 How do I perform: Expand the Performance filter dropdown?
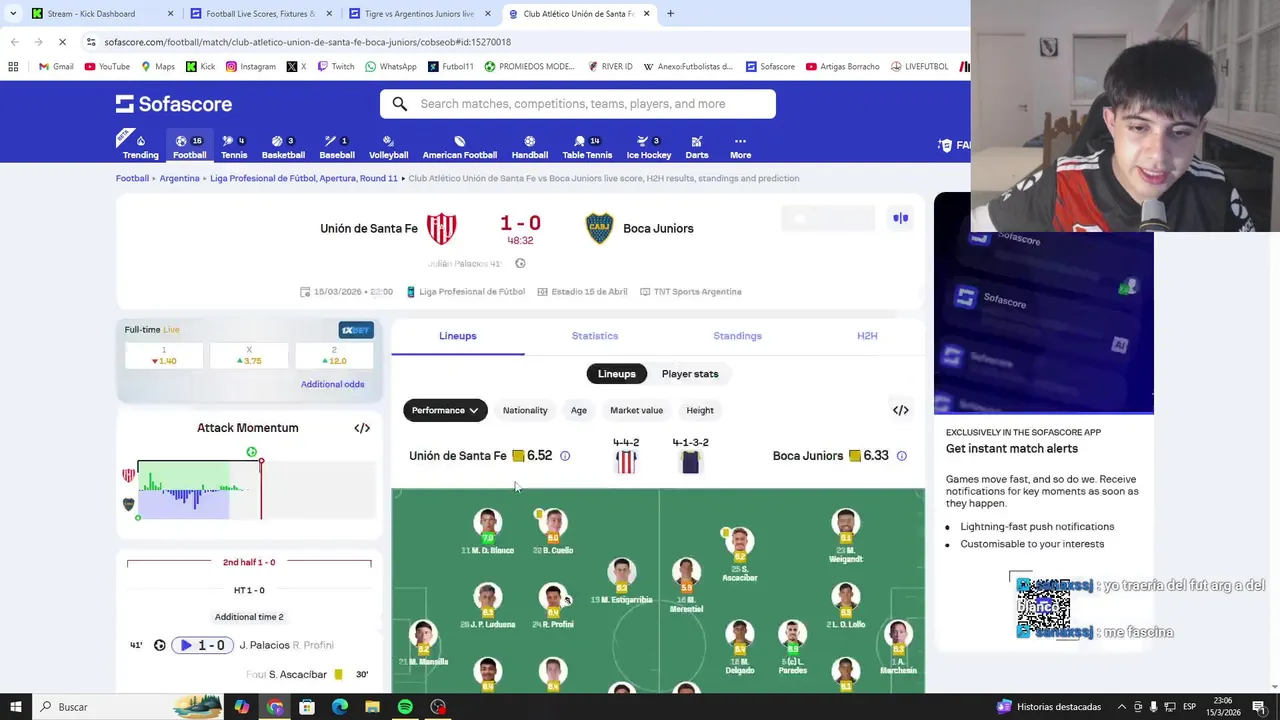[x=445, y=410]
